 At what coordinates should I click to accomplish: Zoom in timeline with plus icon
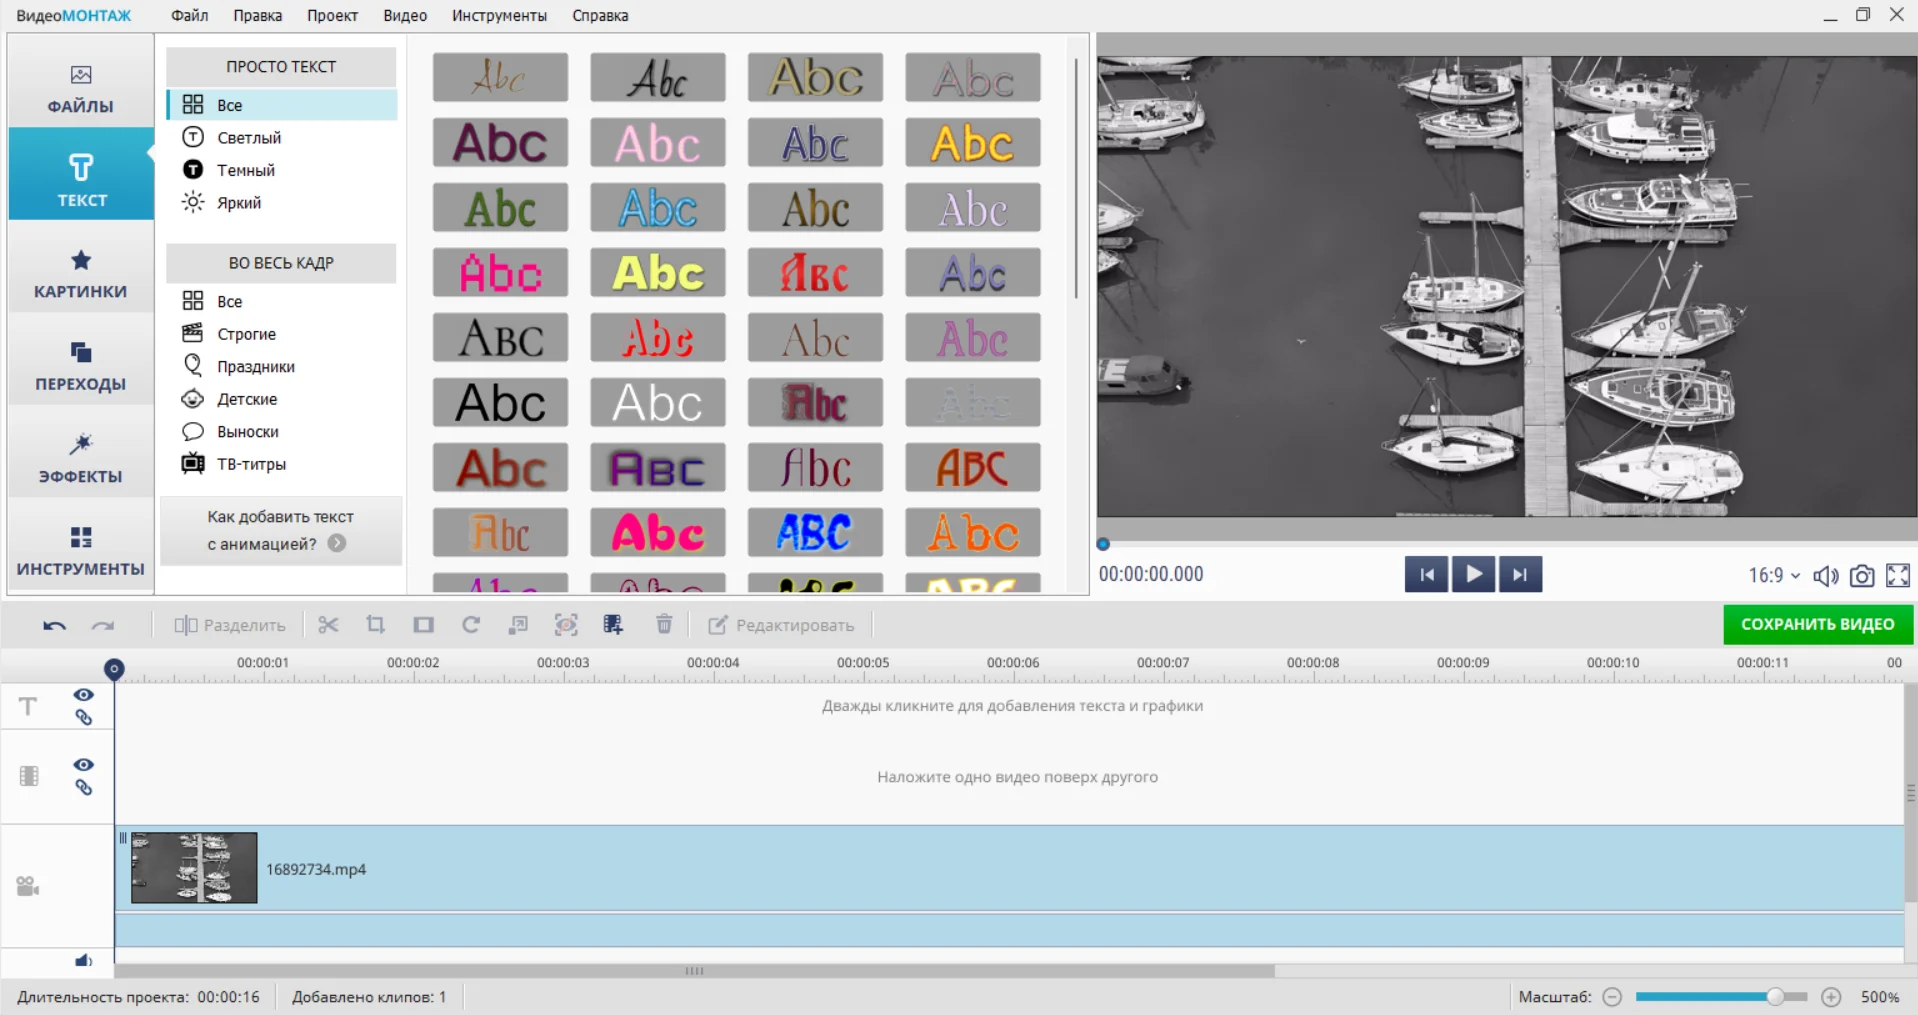1831,997
